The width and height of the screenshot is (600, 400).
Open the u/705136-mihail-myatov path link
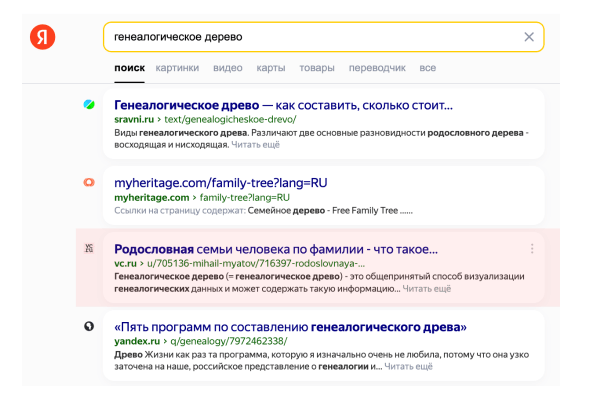click(256, 263)
